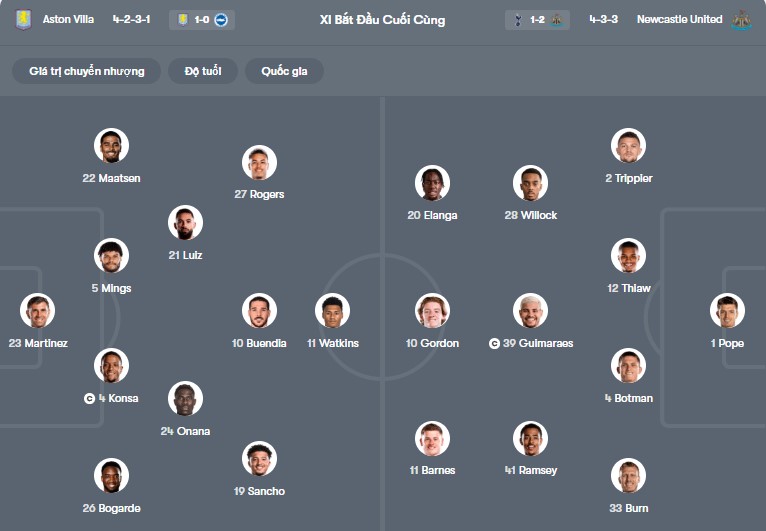The image size is (766, 531).
Task: Open Guimaraes' player avatar
Action: tap(531, 311)
